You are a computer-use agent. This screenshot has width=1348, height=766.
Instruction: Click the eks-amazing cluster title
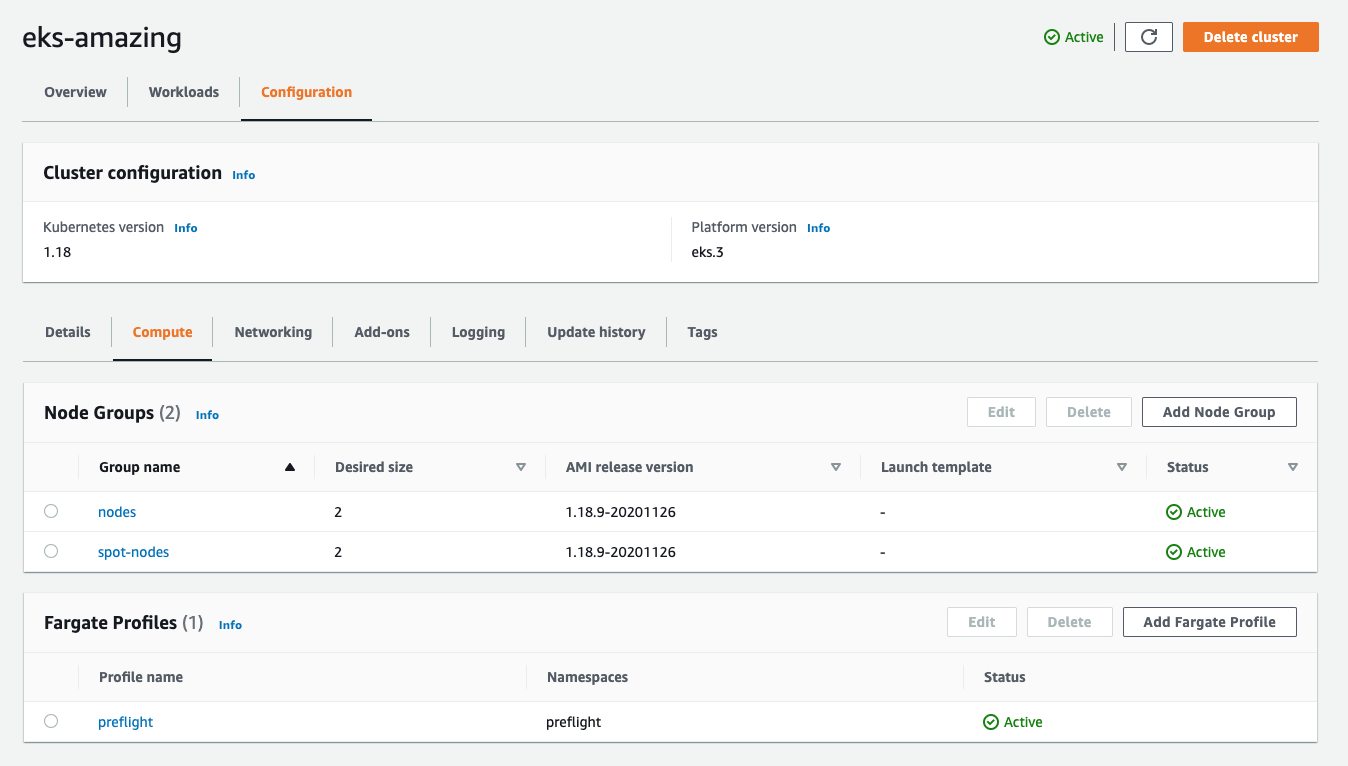click(x=102, y=38)
